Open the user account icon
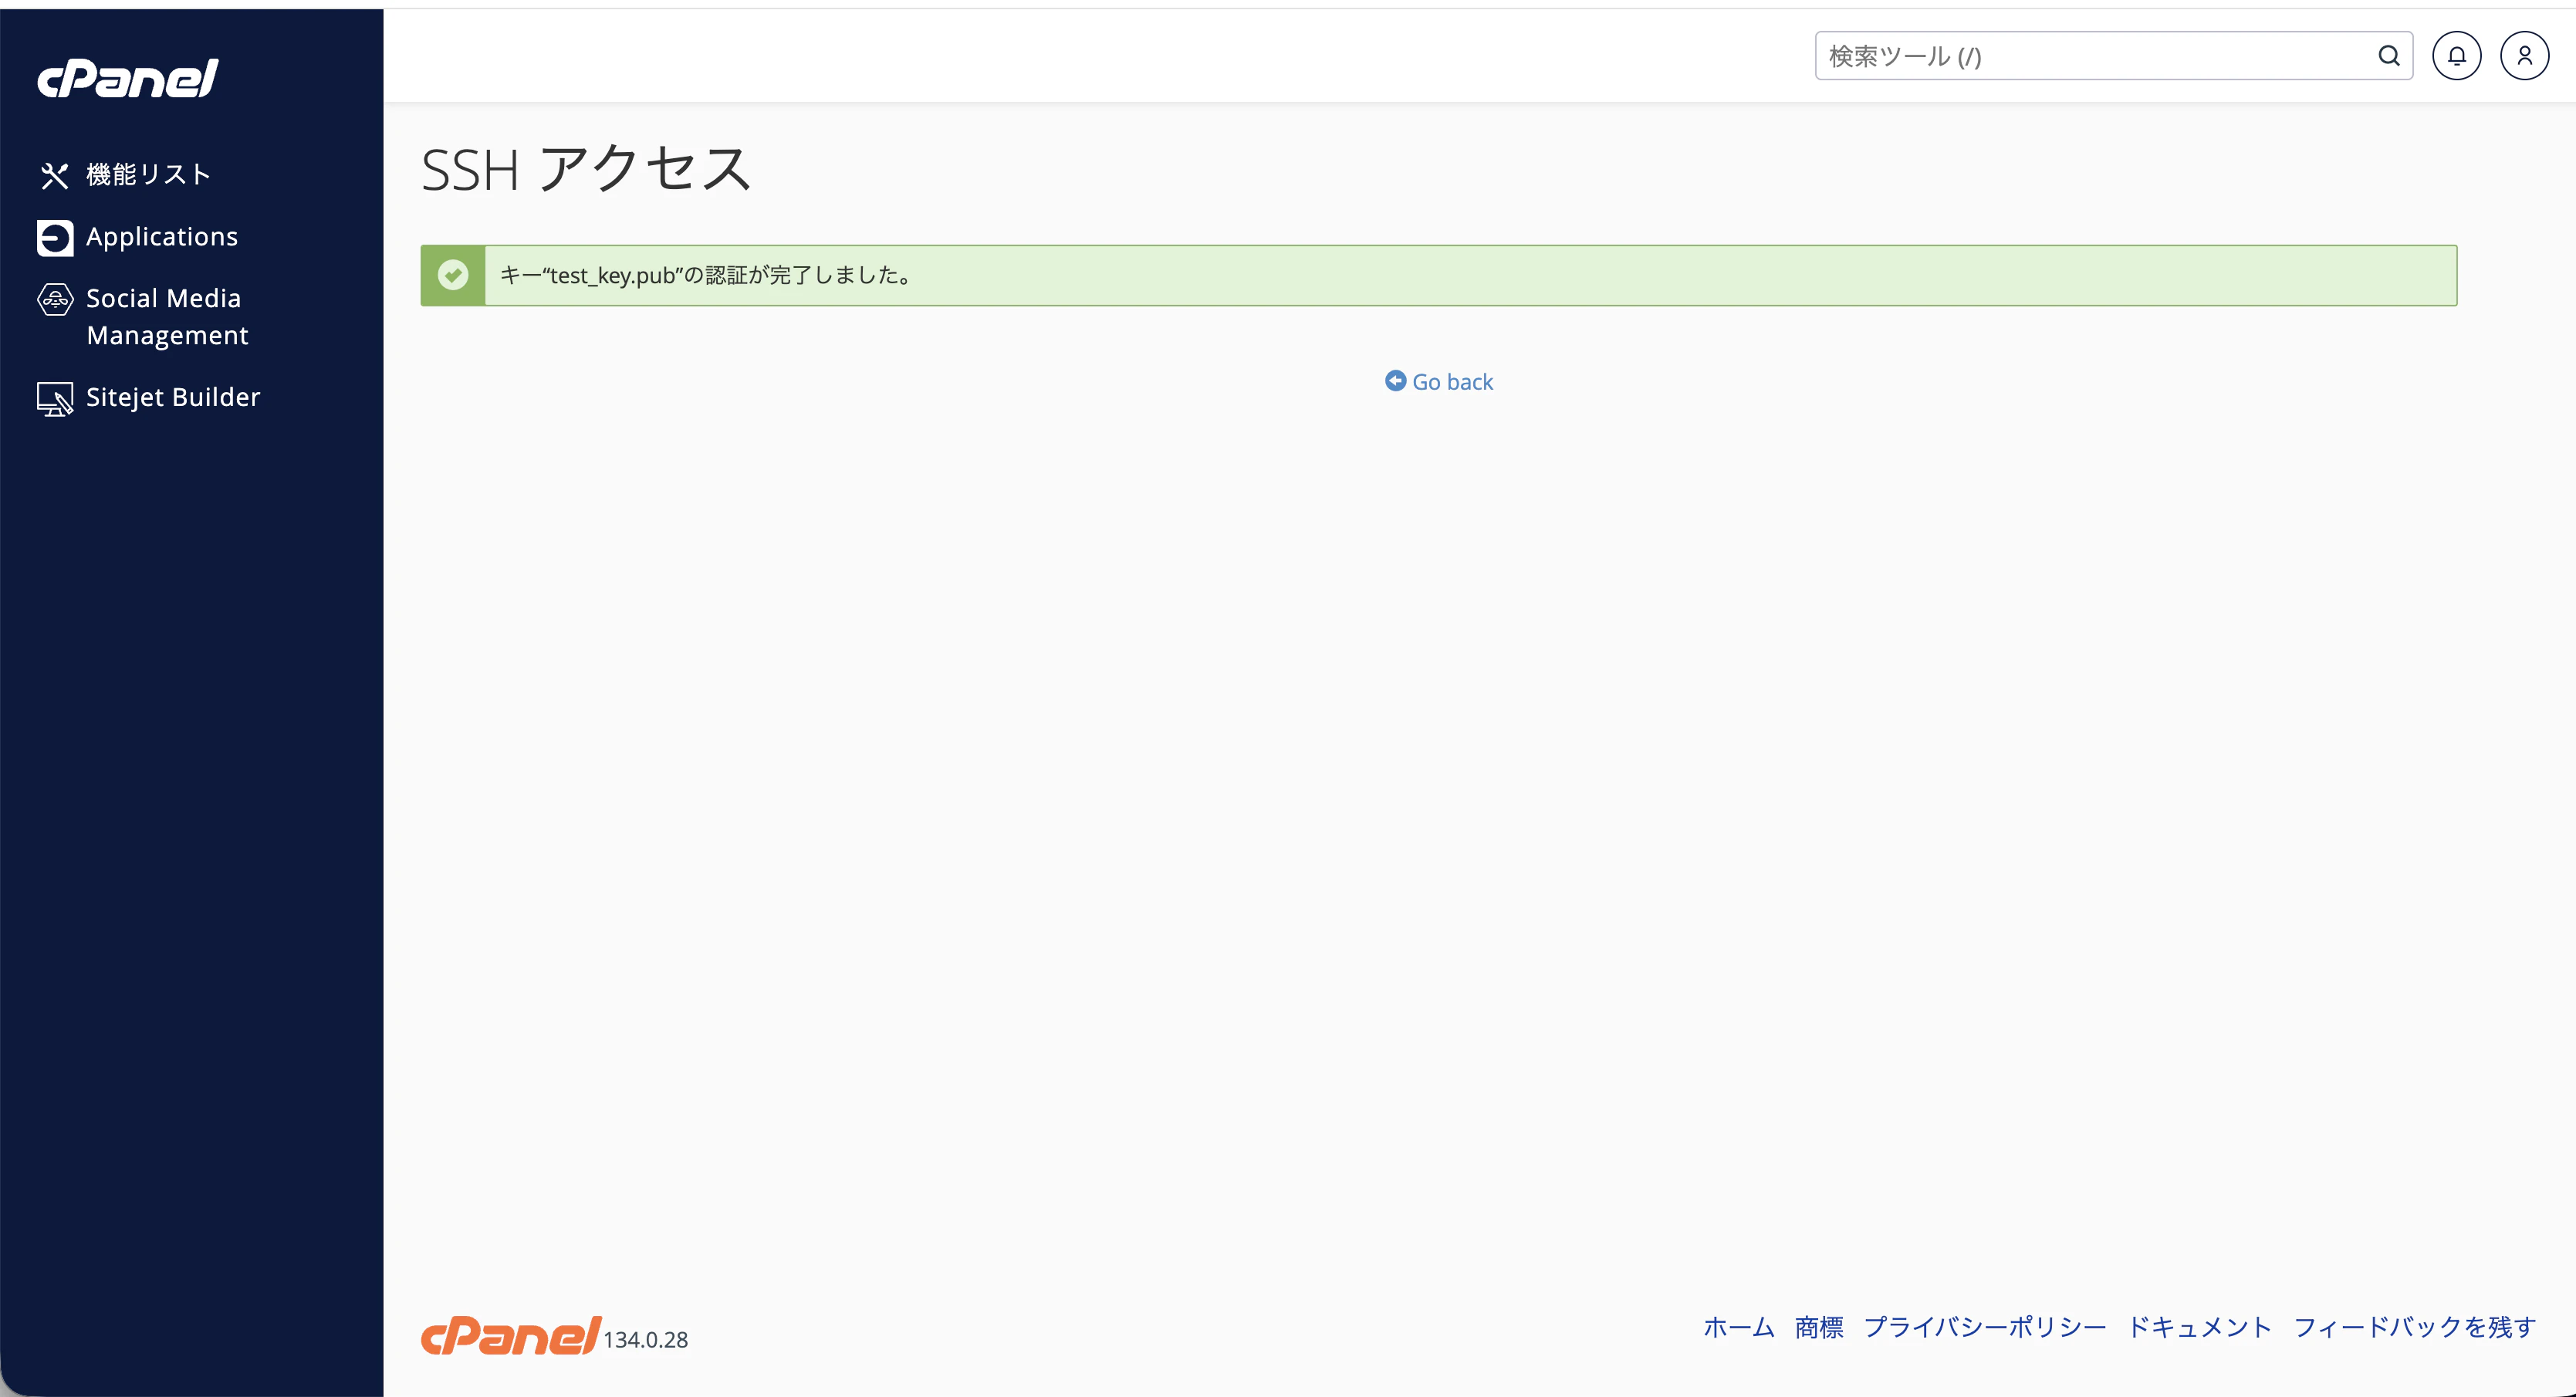The height and width of the screenshot is (1397, 2576). click(2524, 56)
